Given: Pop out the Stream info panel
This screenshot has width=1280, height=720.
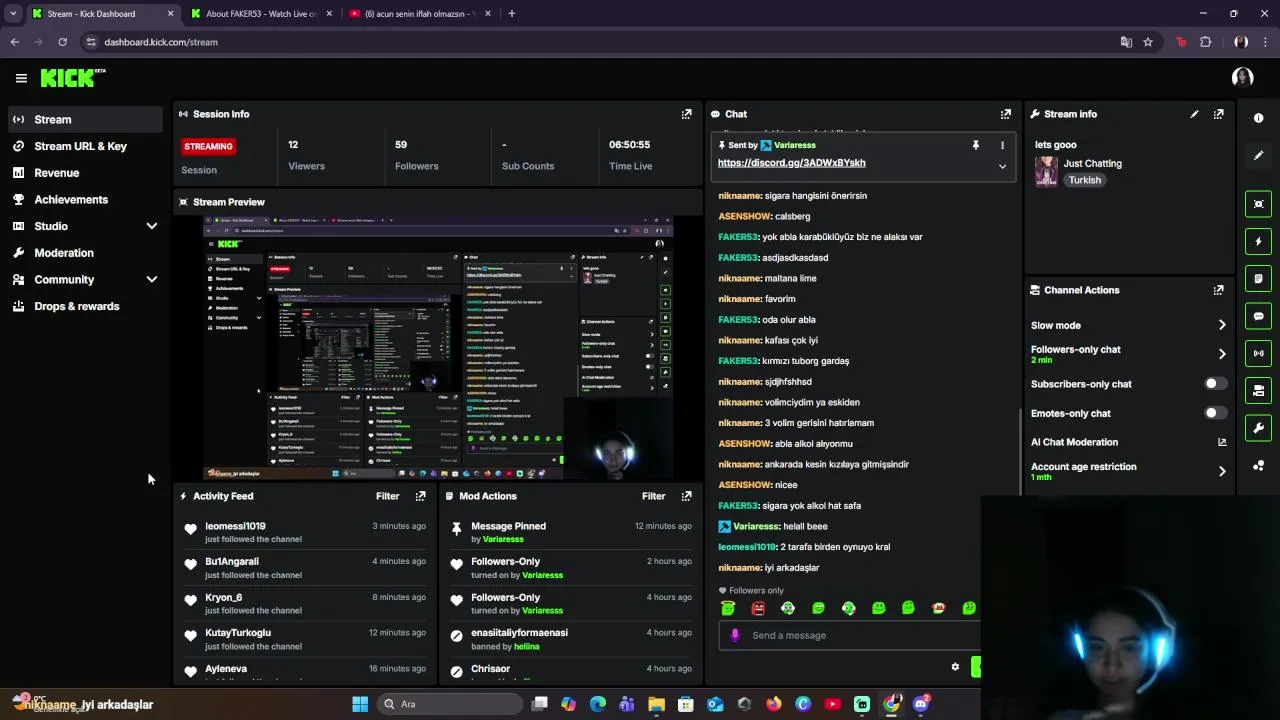Looking at the screenshot, I should [1218, 114].
